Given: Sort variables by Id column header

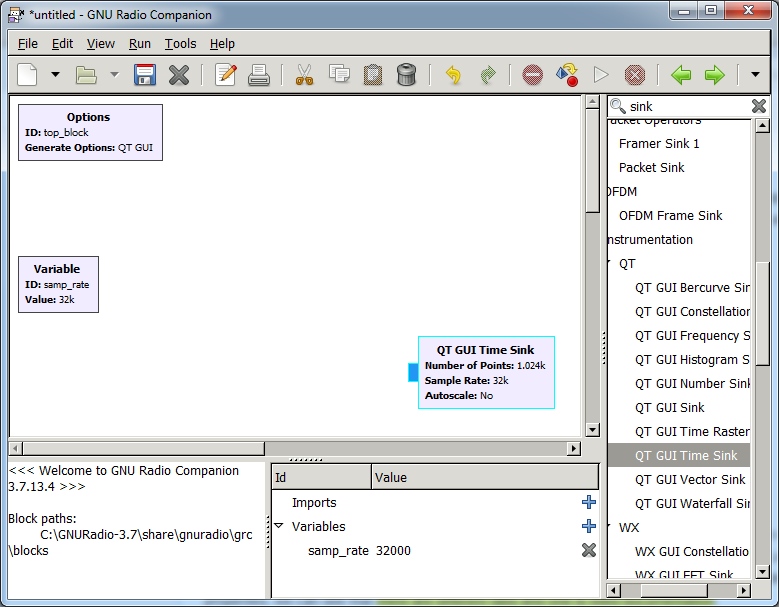Looking at the screenshot, I should 321,477.
